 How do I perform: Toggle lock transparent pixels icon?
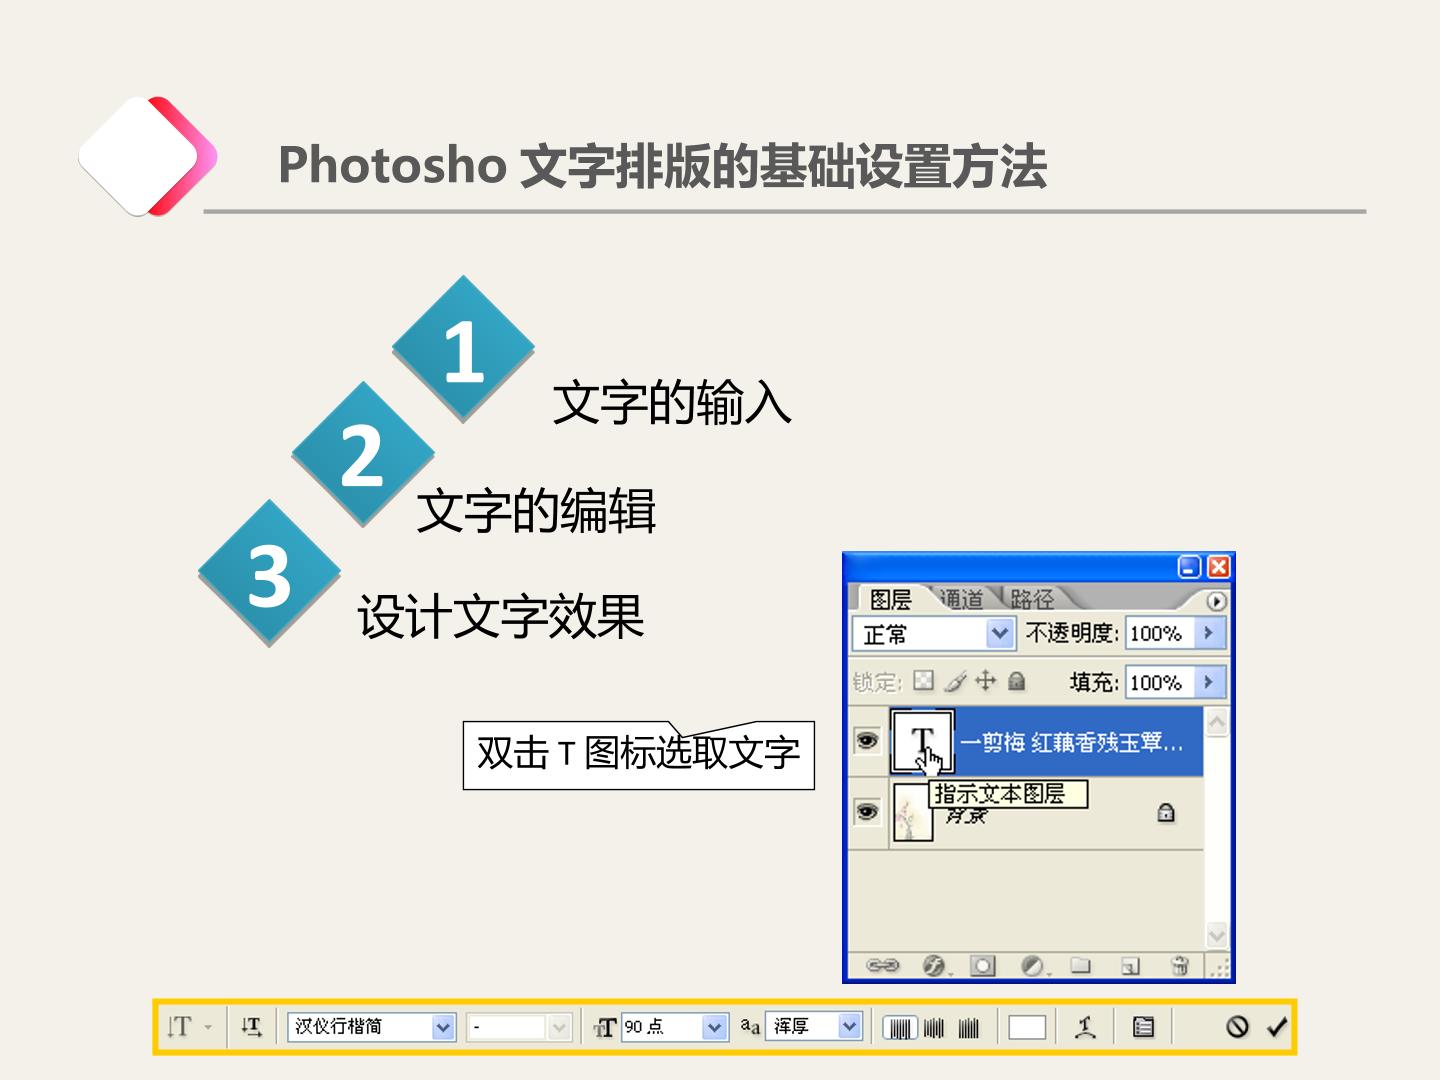click(923, 681)
